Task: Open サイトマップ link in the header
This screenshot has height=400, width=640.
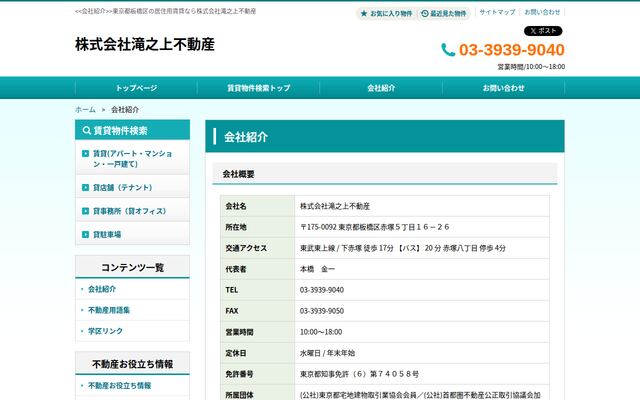Action: (x=497, y=12)
